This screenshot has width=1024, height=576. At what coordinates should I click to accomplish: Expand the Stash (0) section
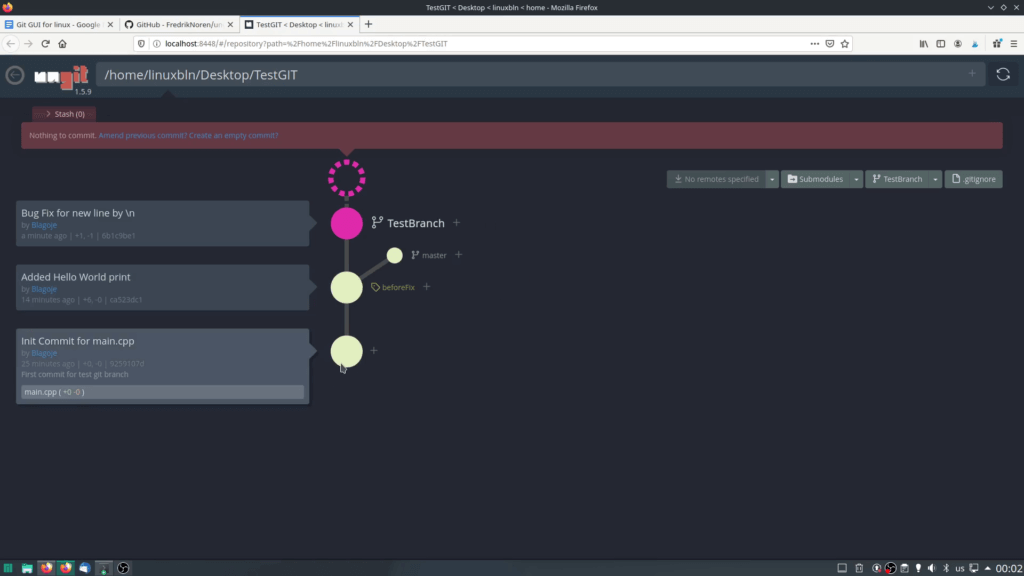[x=64, y=114]
